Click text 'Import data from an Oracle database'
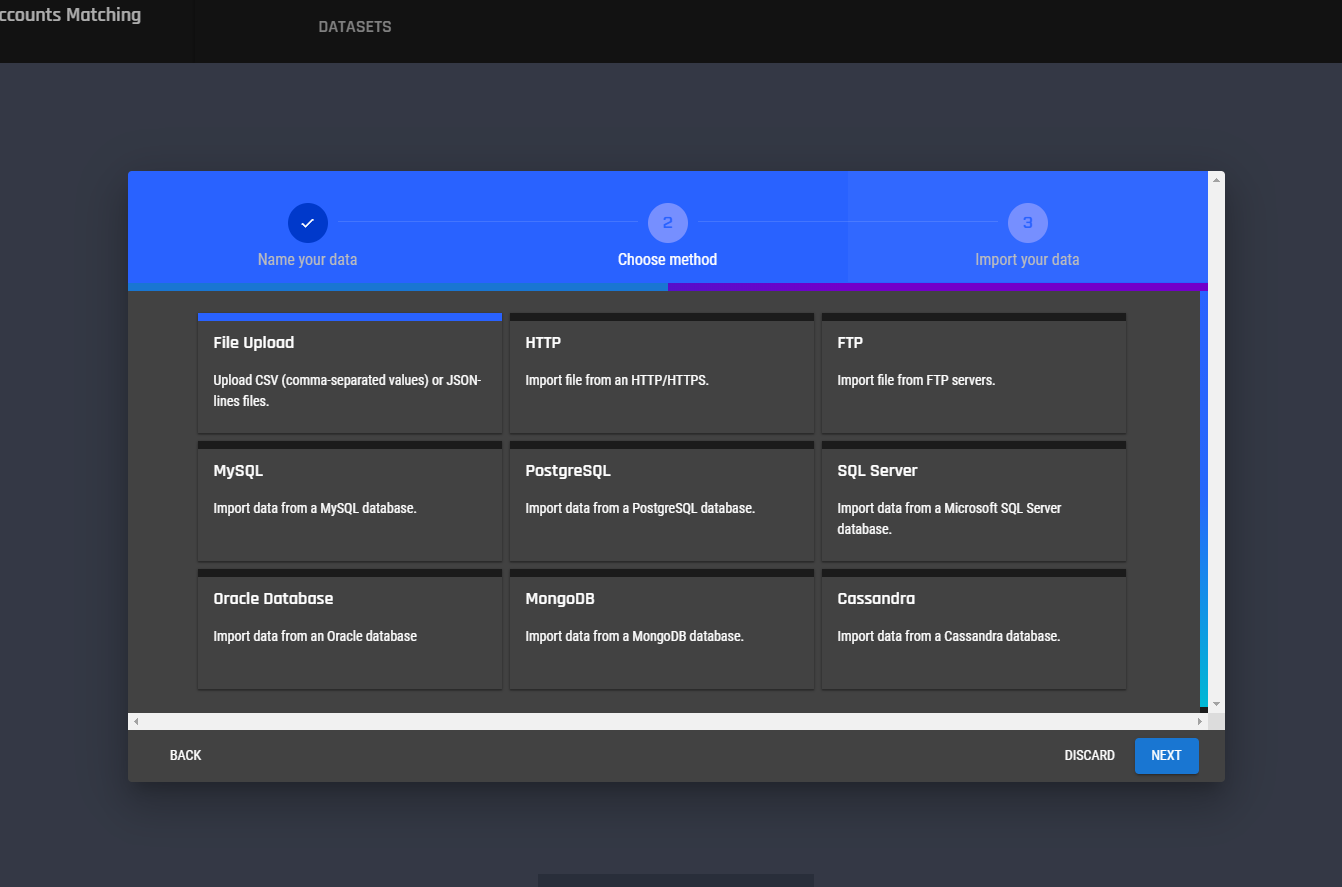This screenshot has height=887, width=1342. tap(315, 636)
